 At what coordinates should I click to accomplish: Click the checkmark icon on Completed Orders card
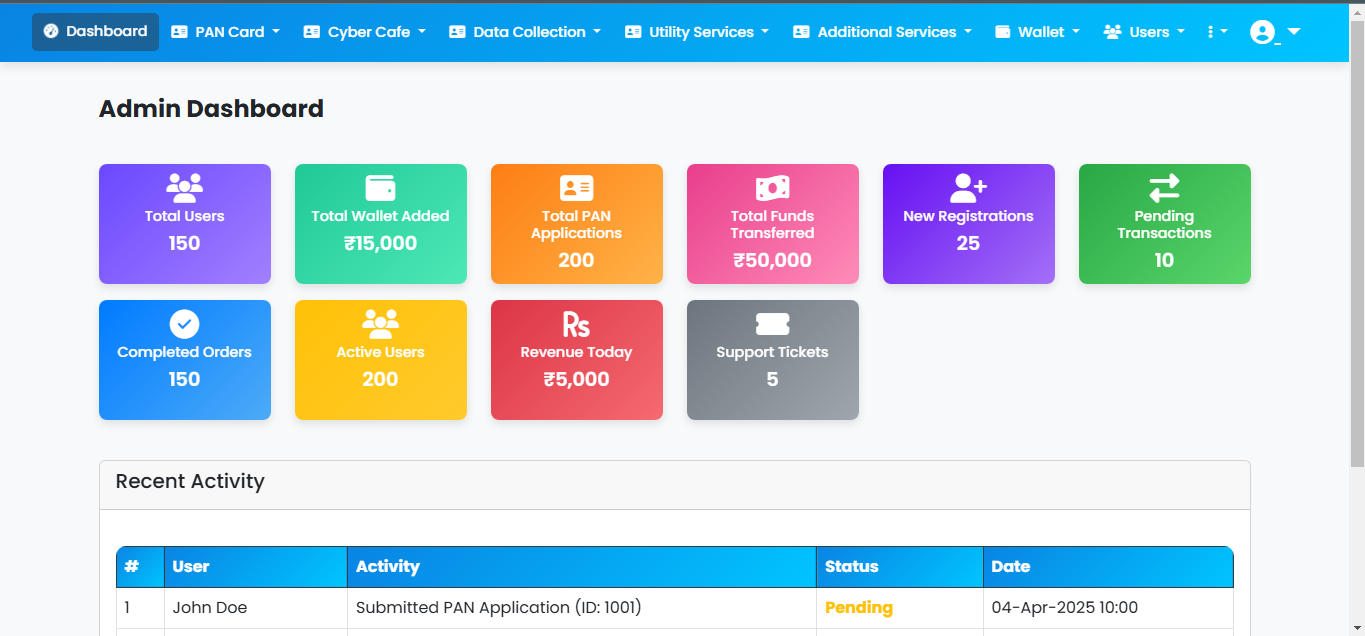pos(184,324)
